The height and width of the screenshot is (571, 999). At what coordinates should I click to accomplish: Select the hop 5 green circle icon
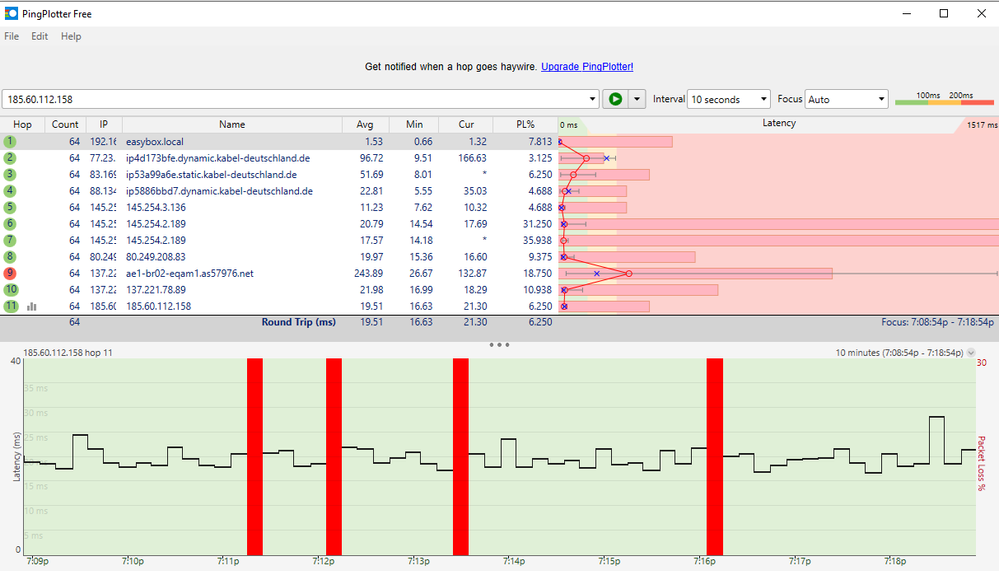[10, 207]
